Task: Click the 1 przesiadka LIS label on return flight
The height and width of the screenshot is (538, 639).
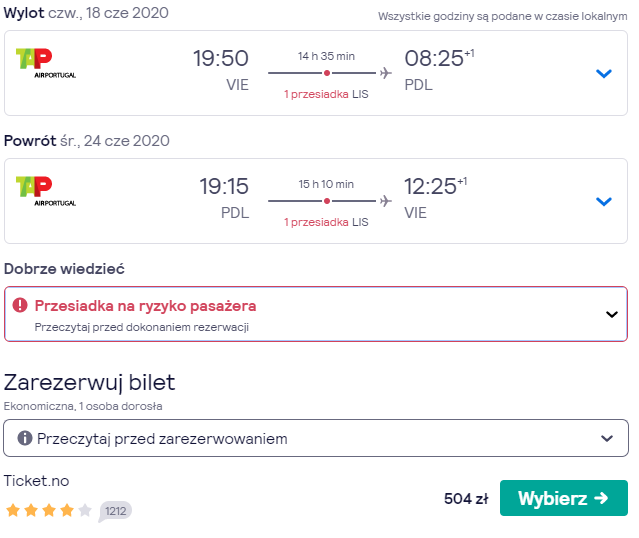Action: point(326,222)
